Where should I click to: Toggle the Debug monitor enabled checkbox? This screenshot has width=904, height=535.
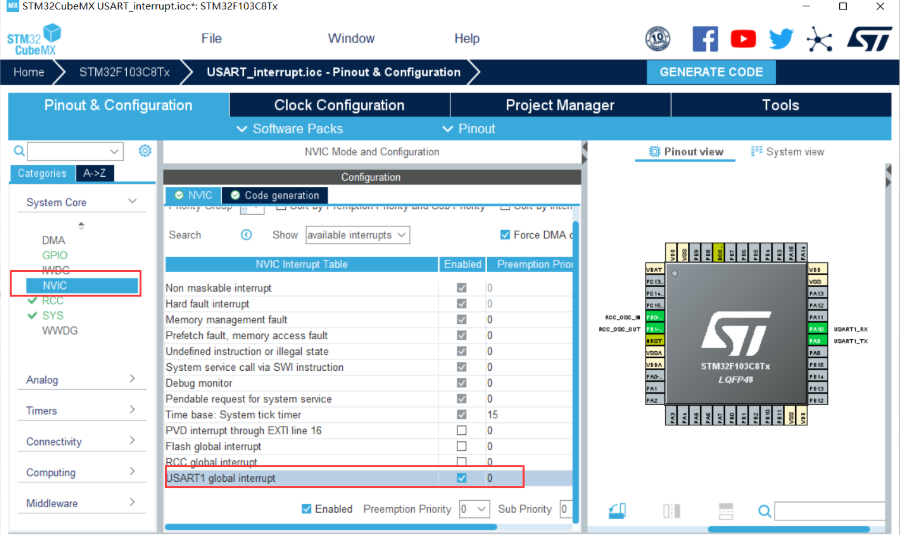click(462, 383)
